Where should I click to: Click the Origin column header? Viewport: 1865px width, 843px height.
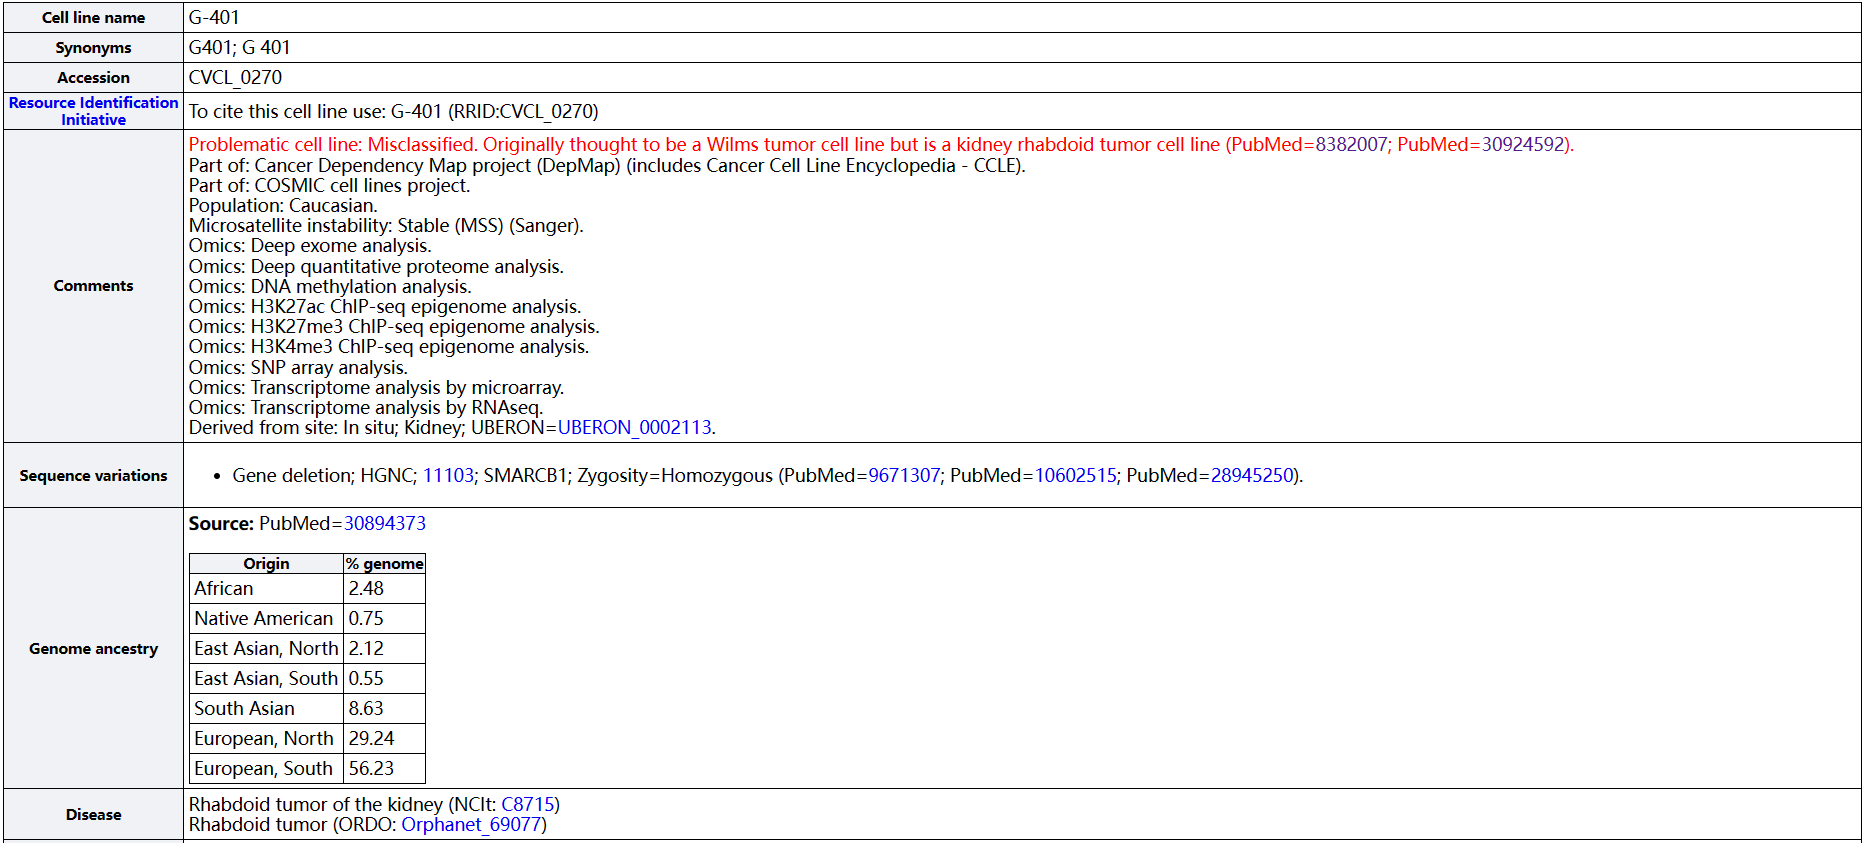(x=266, y=564)
